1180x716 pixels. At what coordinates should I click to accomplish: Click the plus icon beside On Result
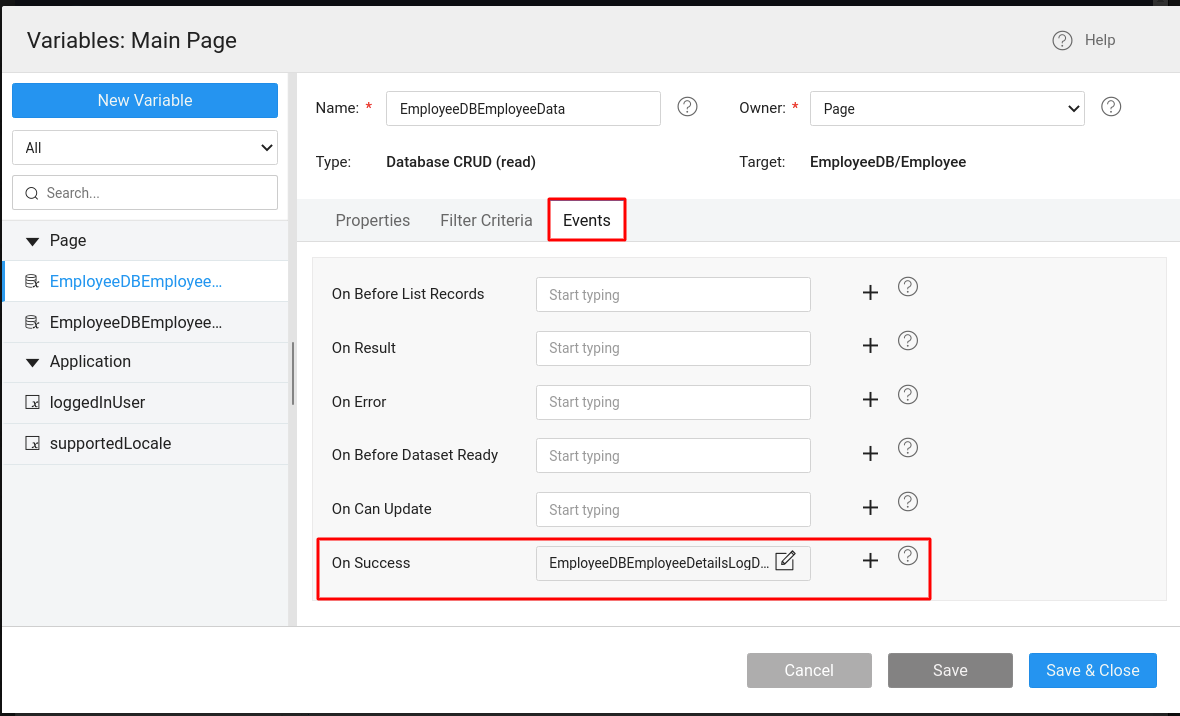coord(870,346)
